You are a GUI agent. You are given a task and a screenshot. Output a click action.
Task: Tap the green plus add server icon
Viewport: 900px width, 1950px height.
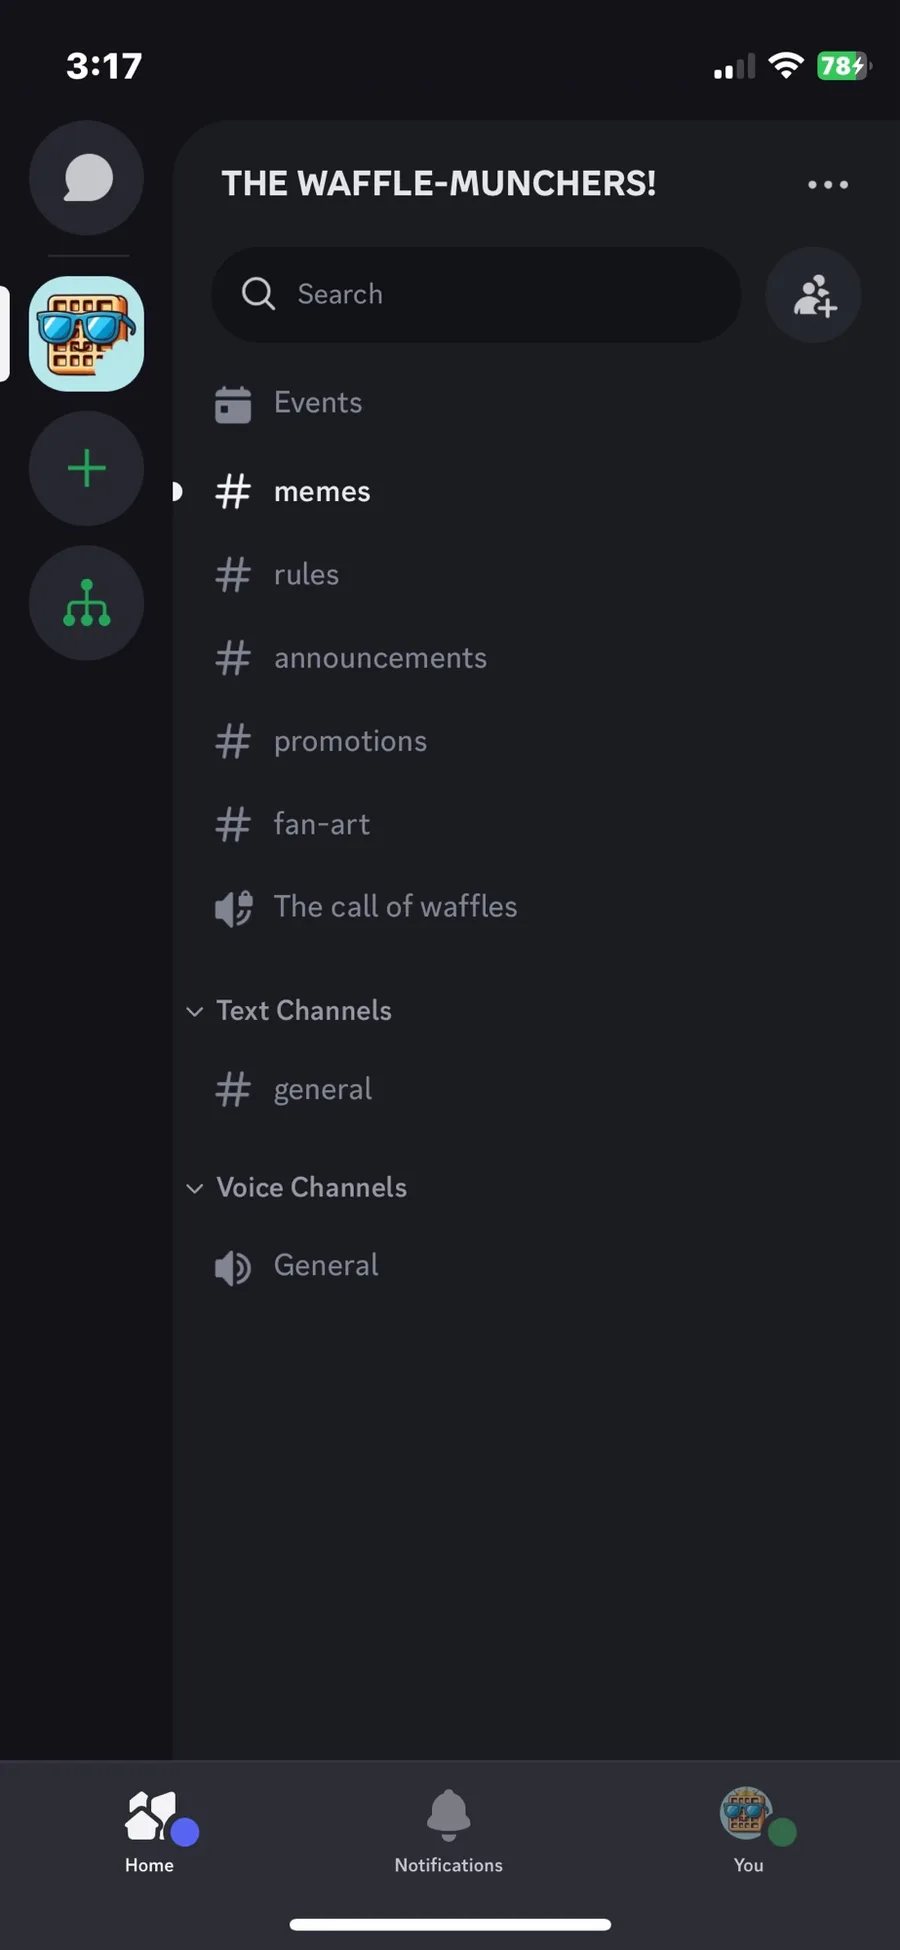(87, 468)
